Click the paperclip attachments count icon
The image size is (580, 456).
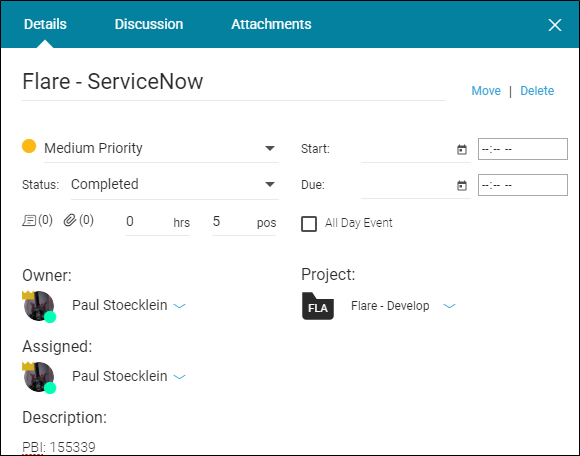click(70, 220)
